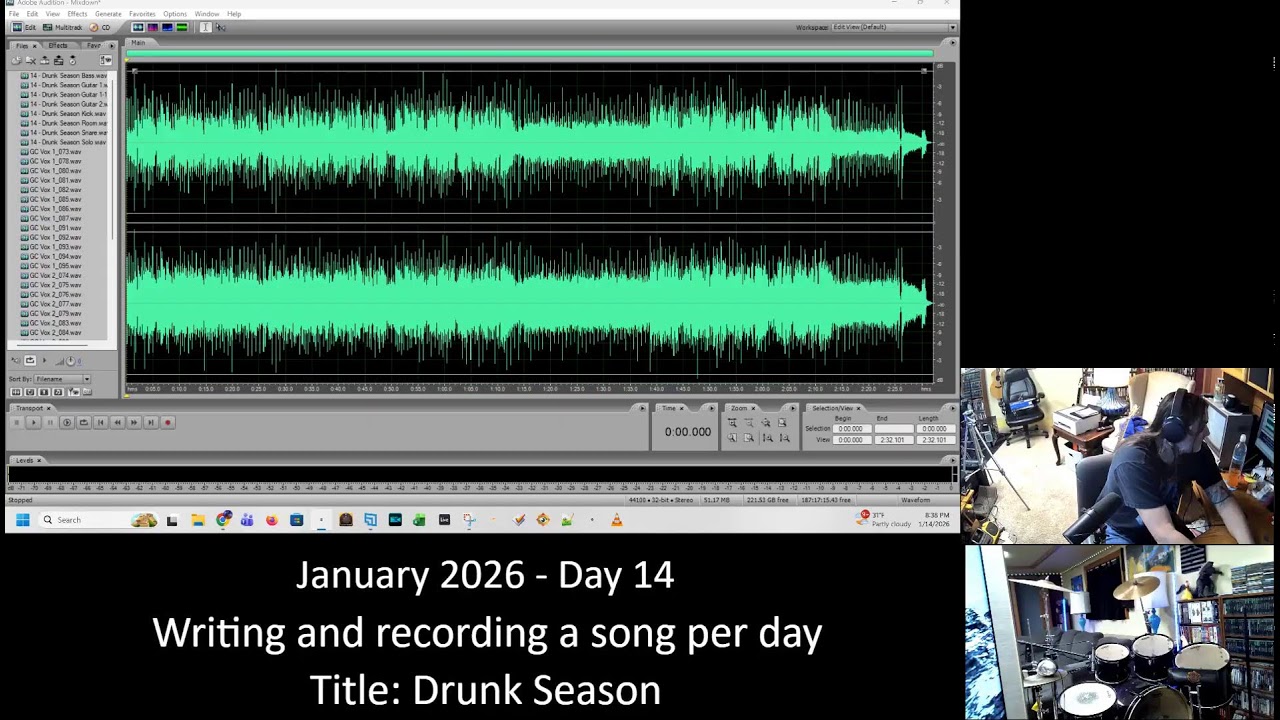The height and width of the screenshot is (720, 1280).
Task: Select the Spectral Frequency display icon
Action: click(152, 27)
